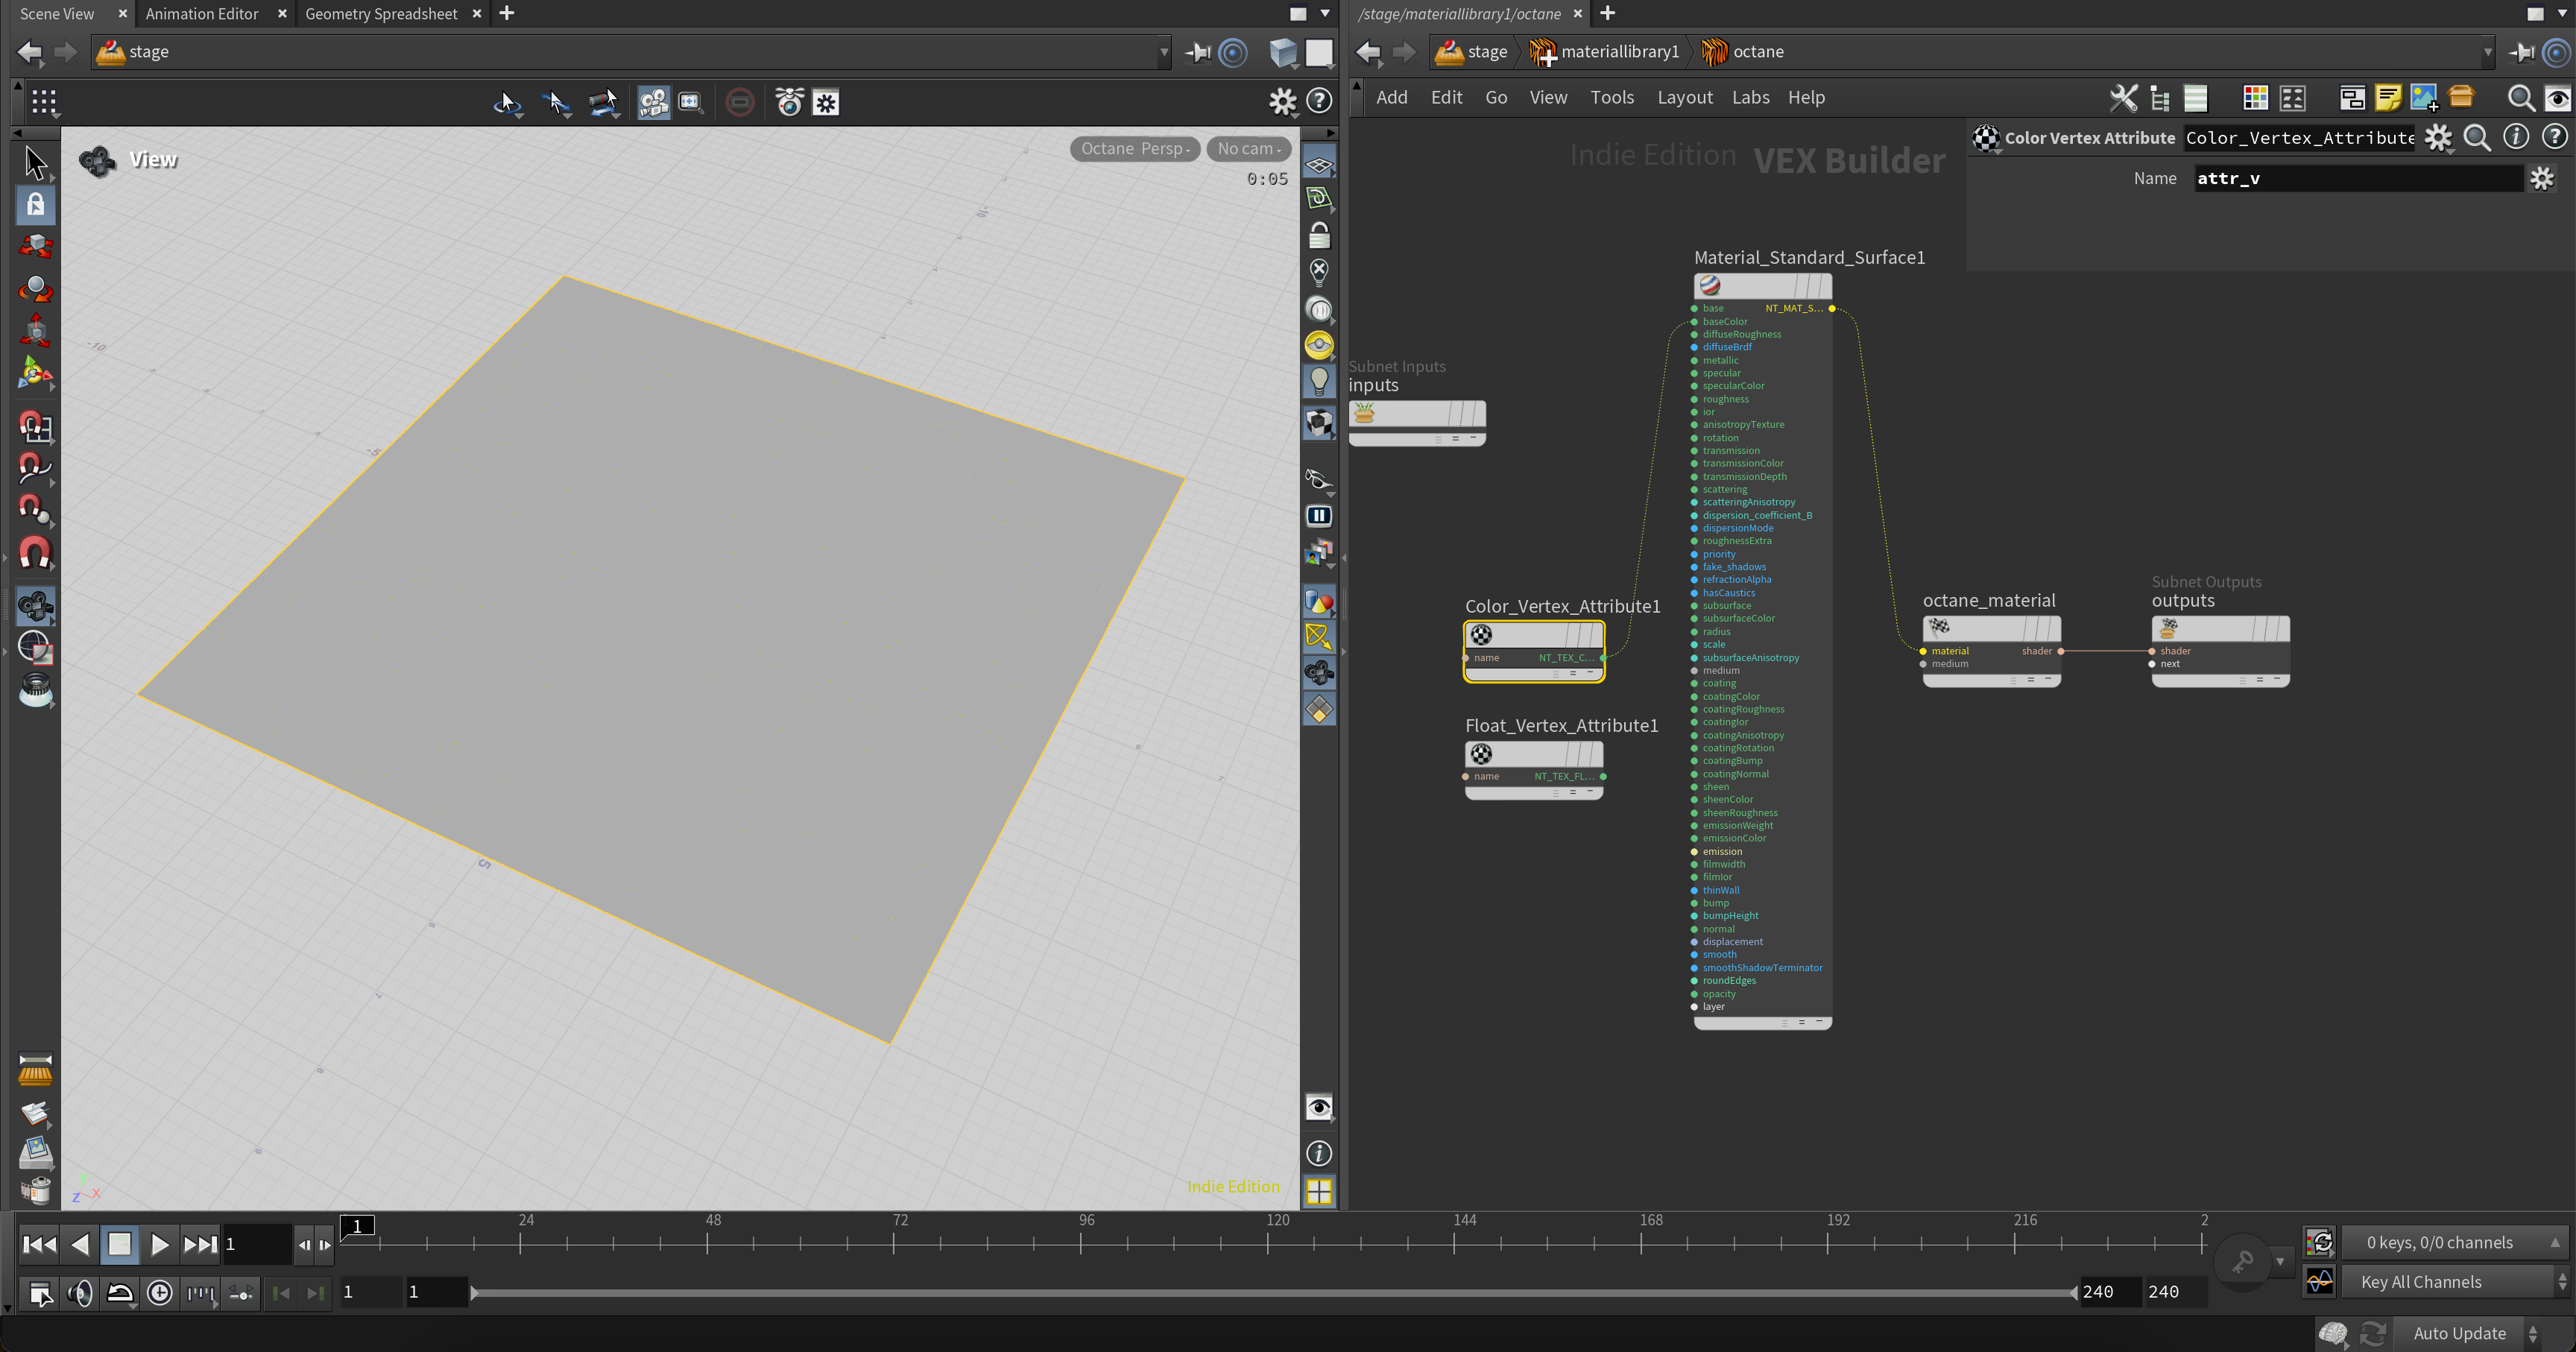Click the timeline at frame 96
The height and width of the screenshot is (1352, 2576).
click(x=1081, y=1243)
